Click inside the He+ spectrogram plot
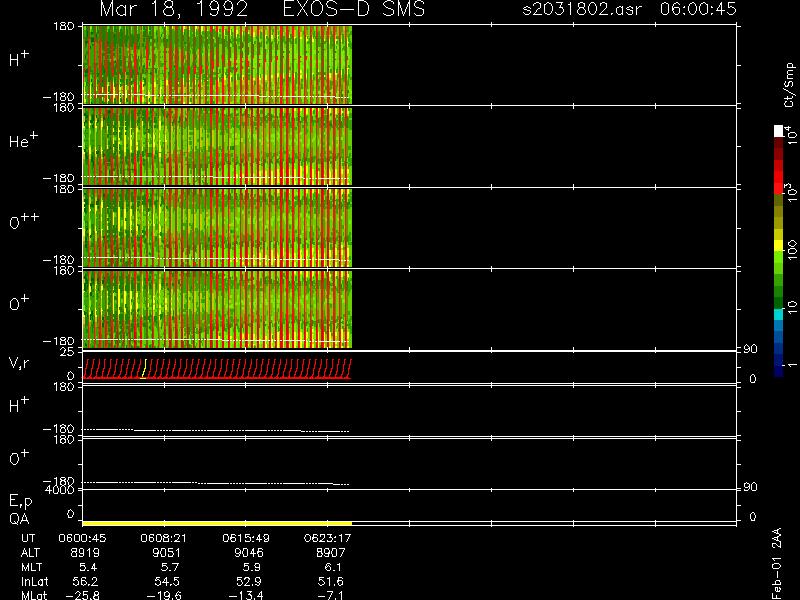 [x=217, y=146]
